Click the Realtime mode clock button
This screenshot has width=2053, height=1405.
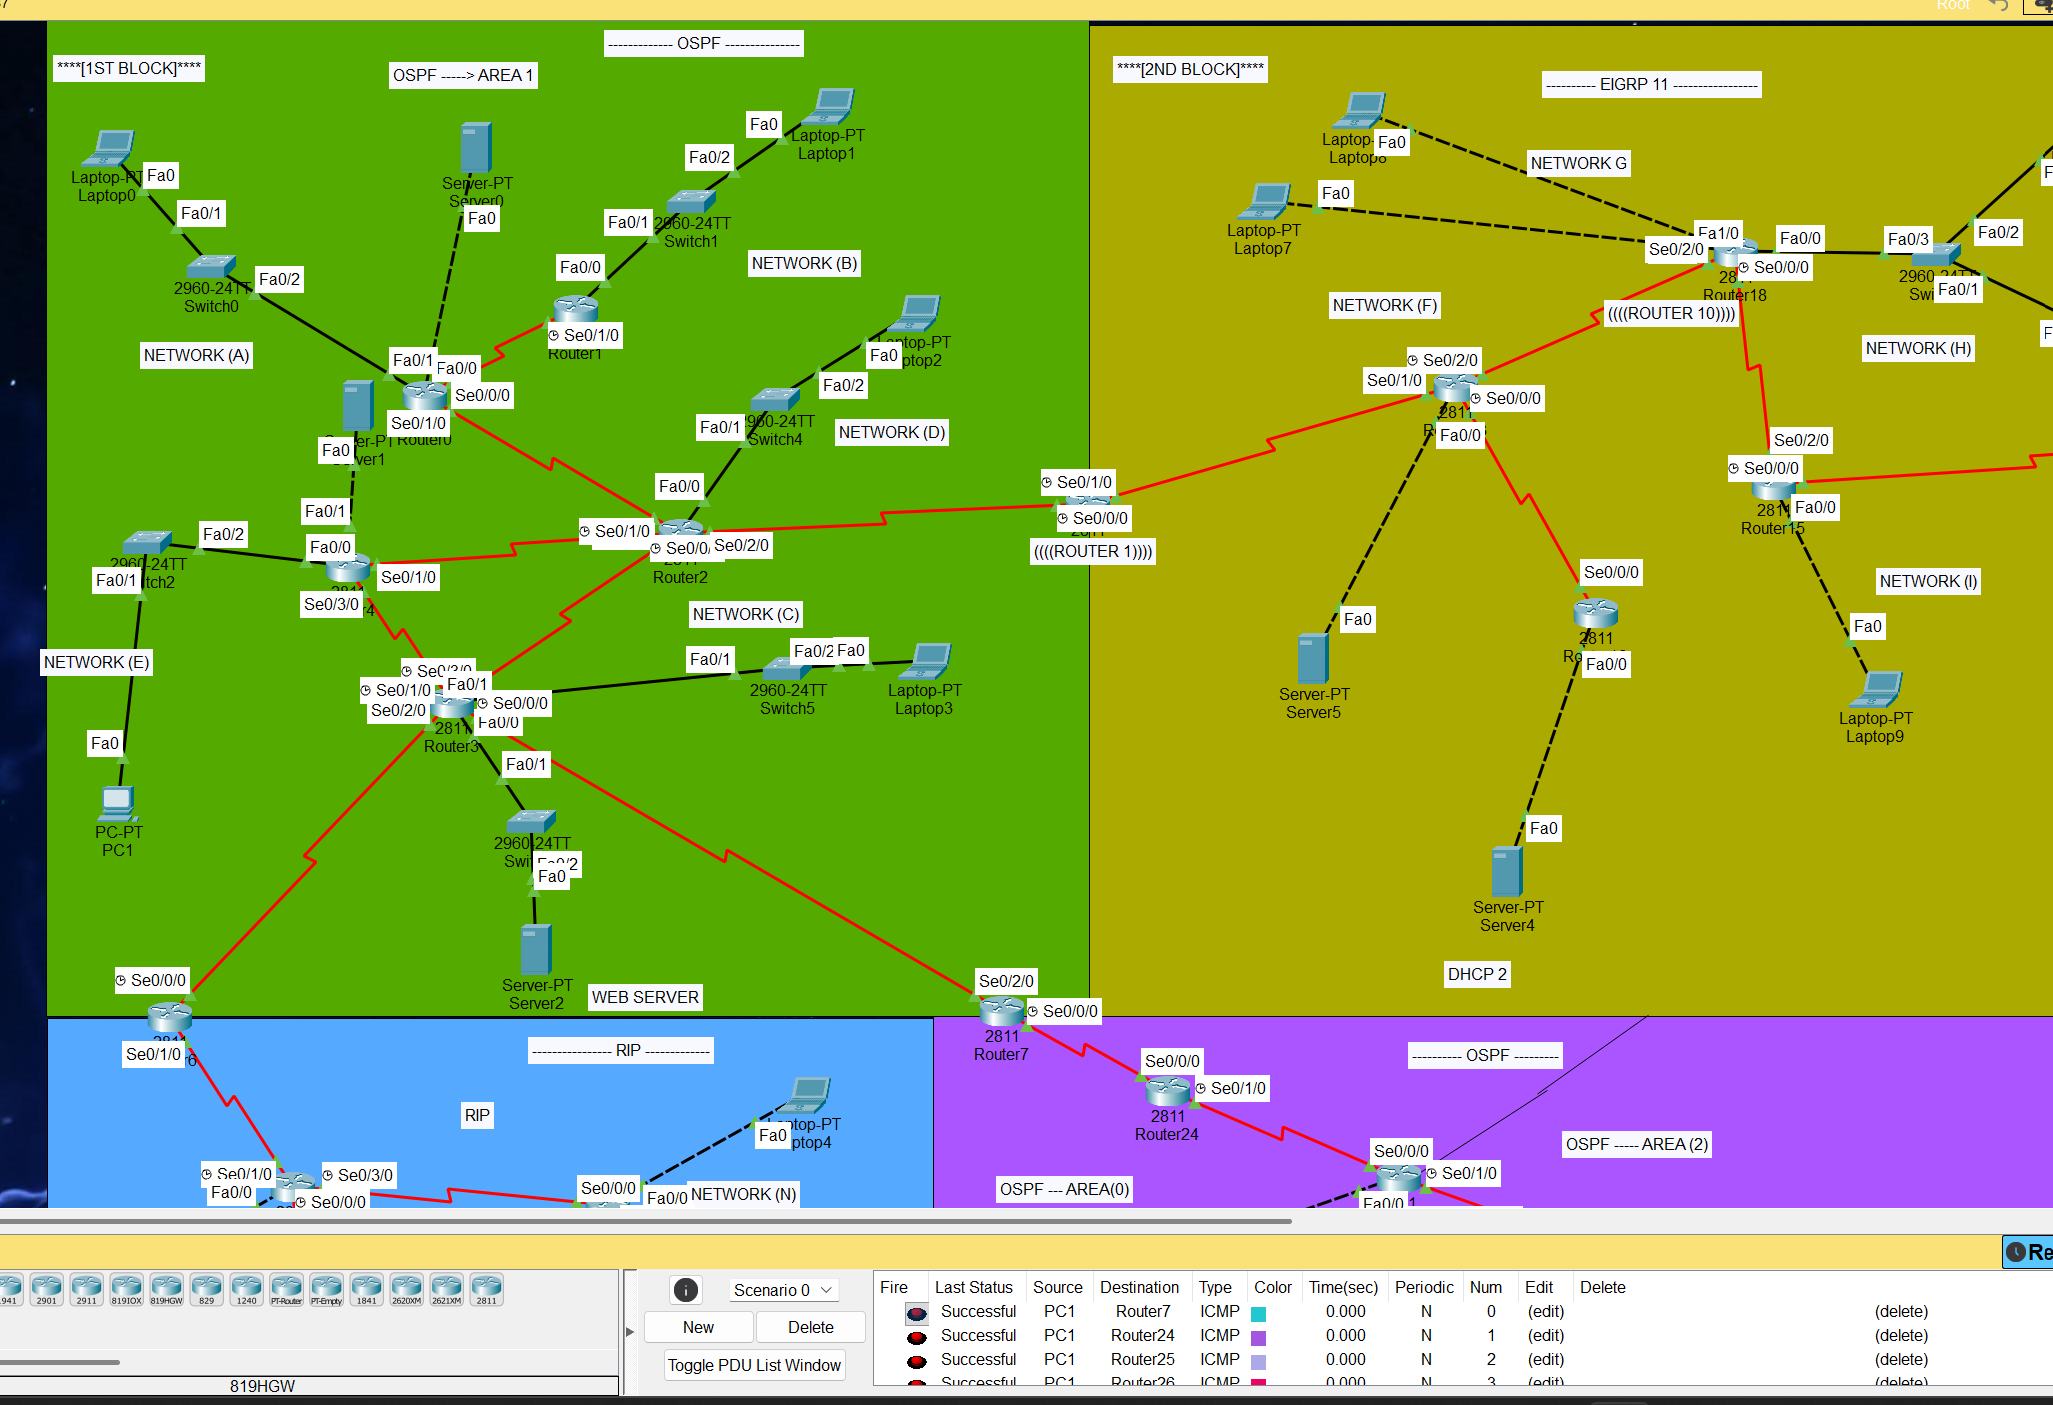tap(2029, 1252)
